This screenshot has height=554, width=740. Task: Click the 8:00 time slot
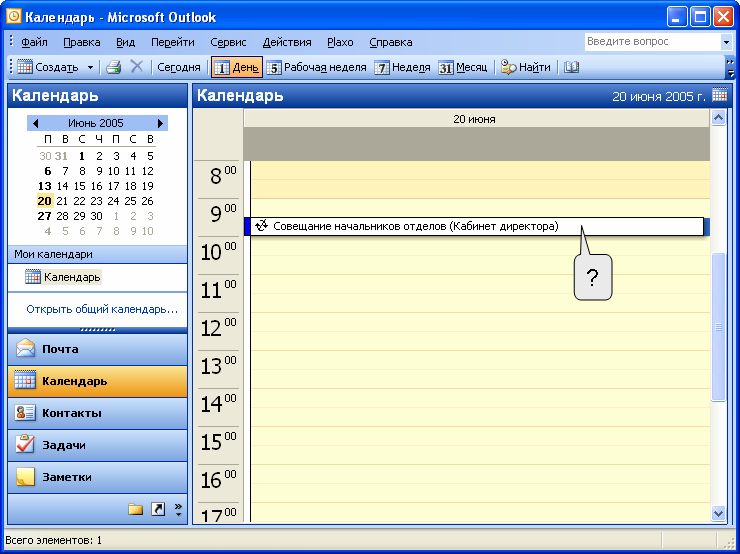point(479,170)
